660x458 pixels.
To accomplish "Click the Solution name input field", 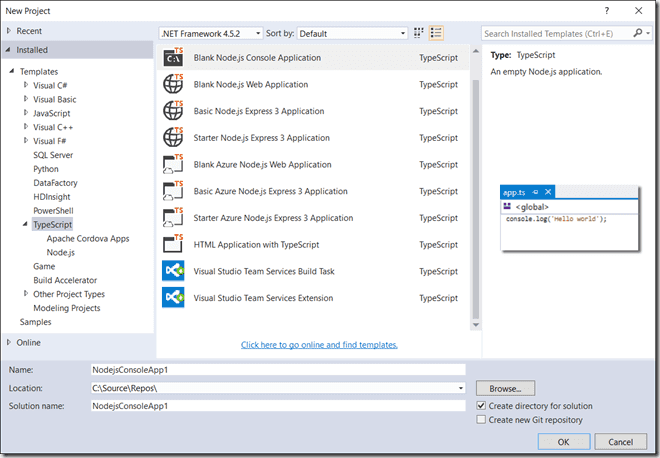I will [x=278, y=406].
